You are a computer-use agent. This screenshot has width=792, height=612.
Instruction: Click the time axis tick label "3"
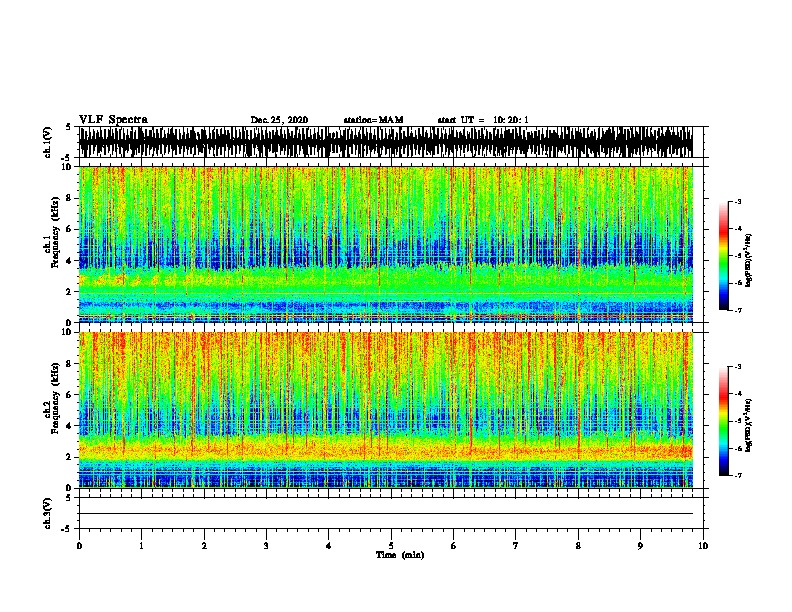pyautogui.click(x=266, y=546)
